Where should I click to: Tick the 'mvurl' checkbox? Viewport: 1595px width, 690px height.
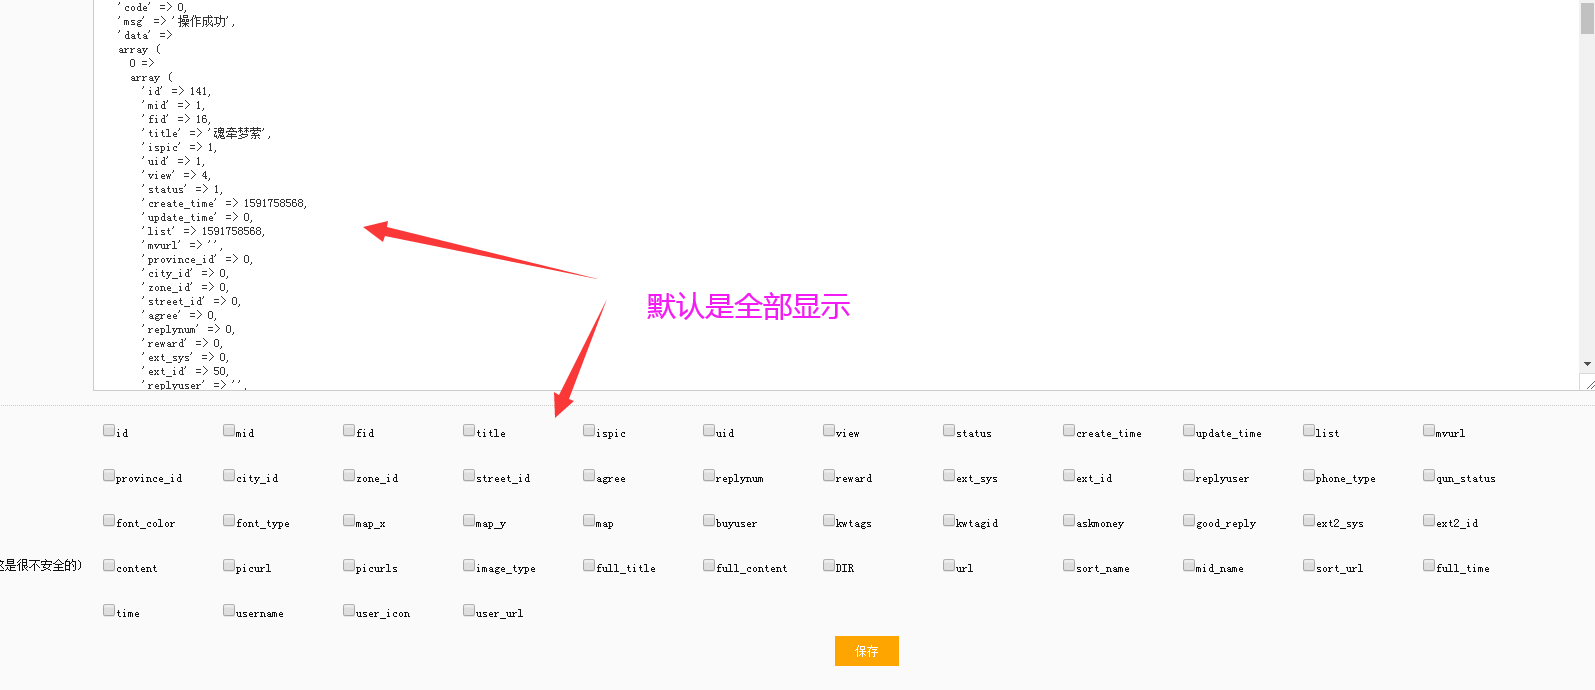[x=1429, y=431]
